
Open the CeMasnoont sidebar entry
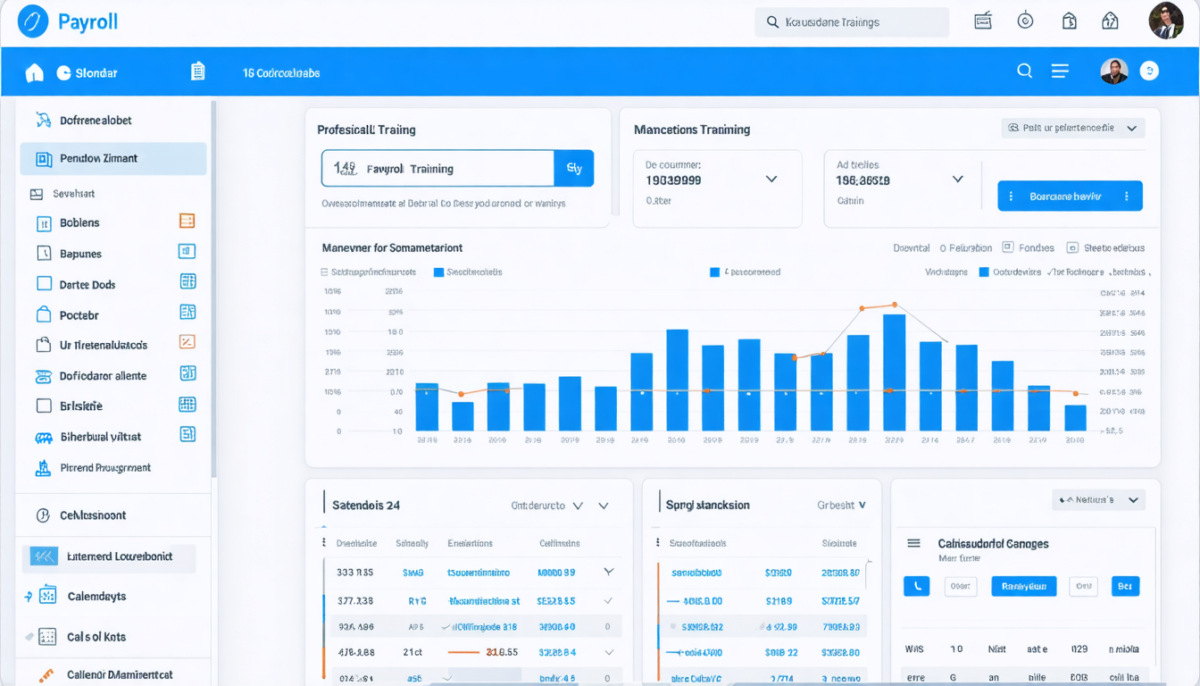click(93, 516)
